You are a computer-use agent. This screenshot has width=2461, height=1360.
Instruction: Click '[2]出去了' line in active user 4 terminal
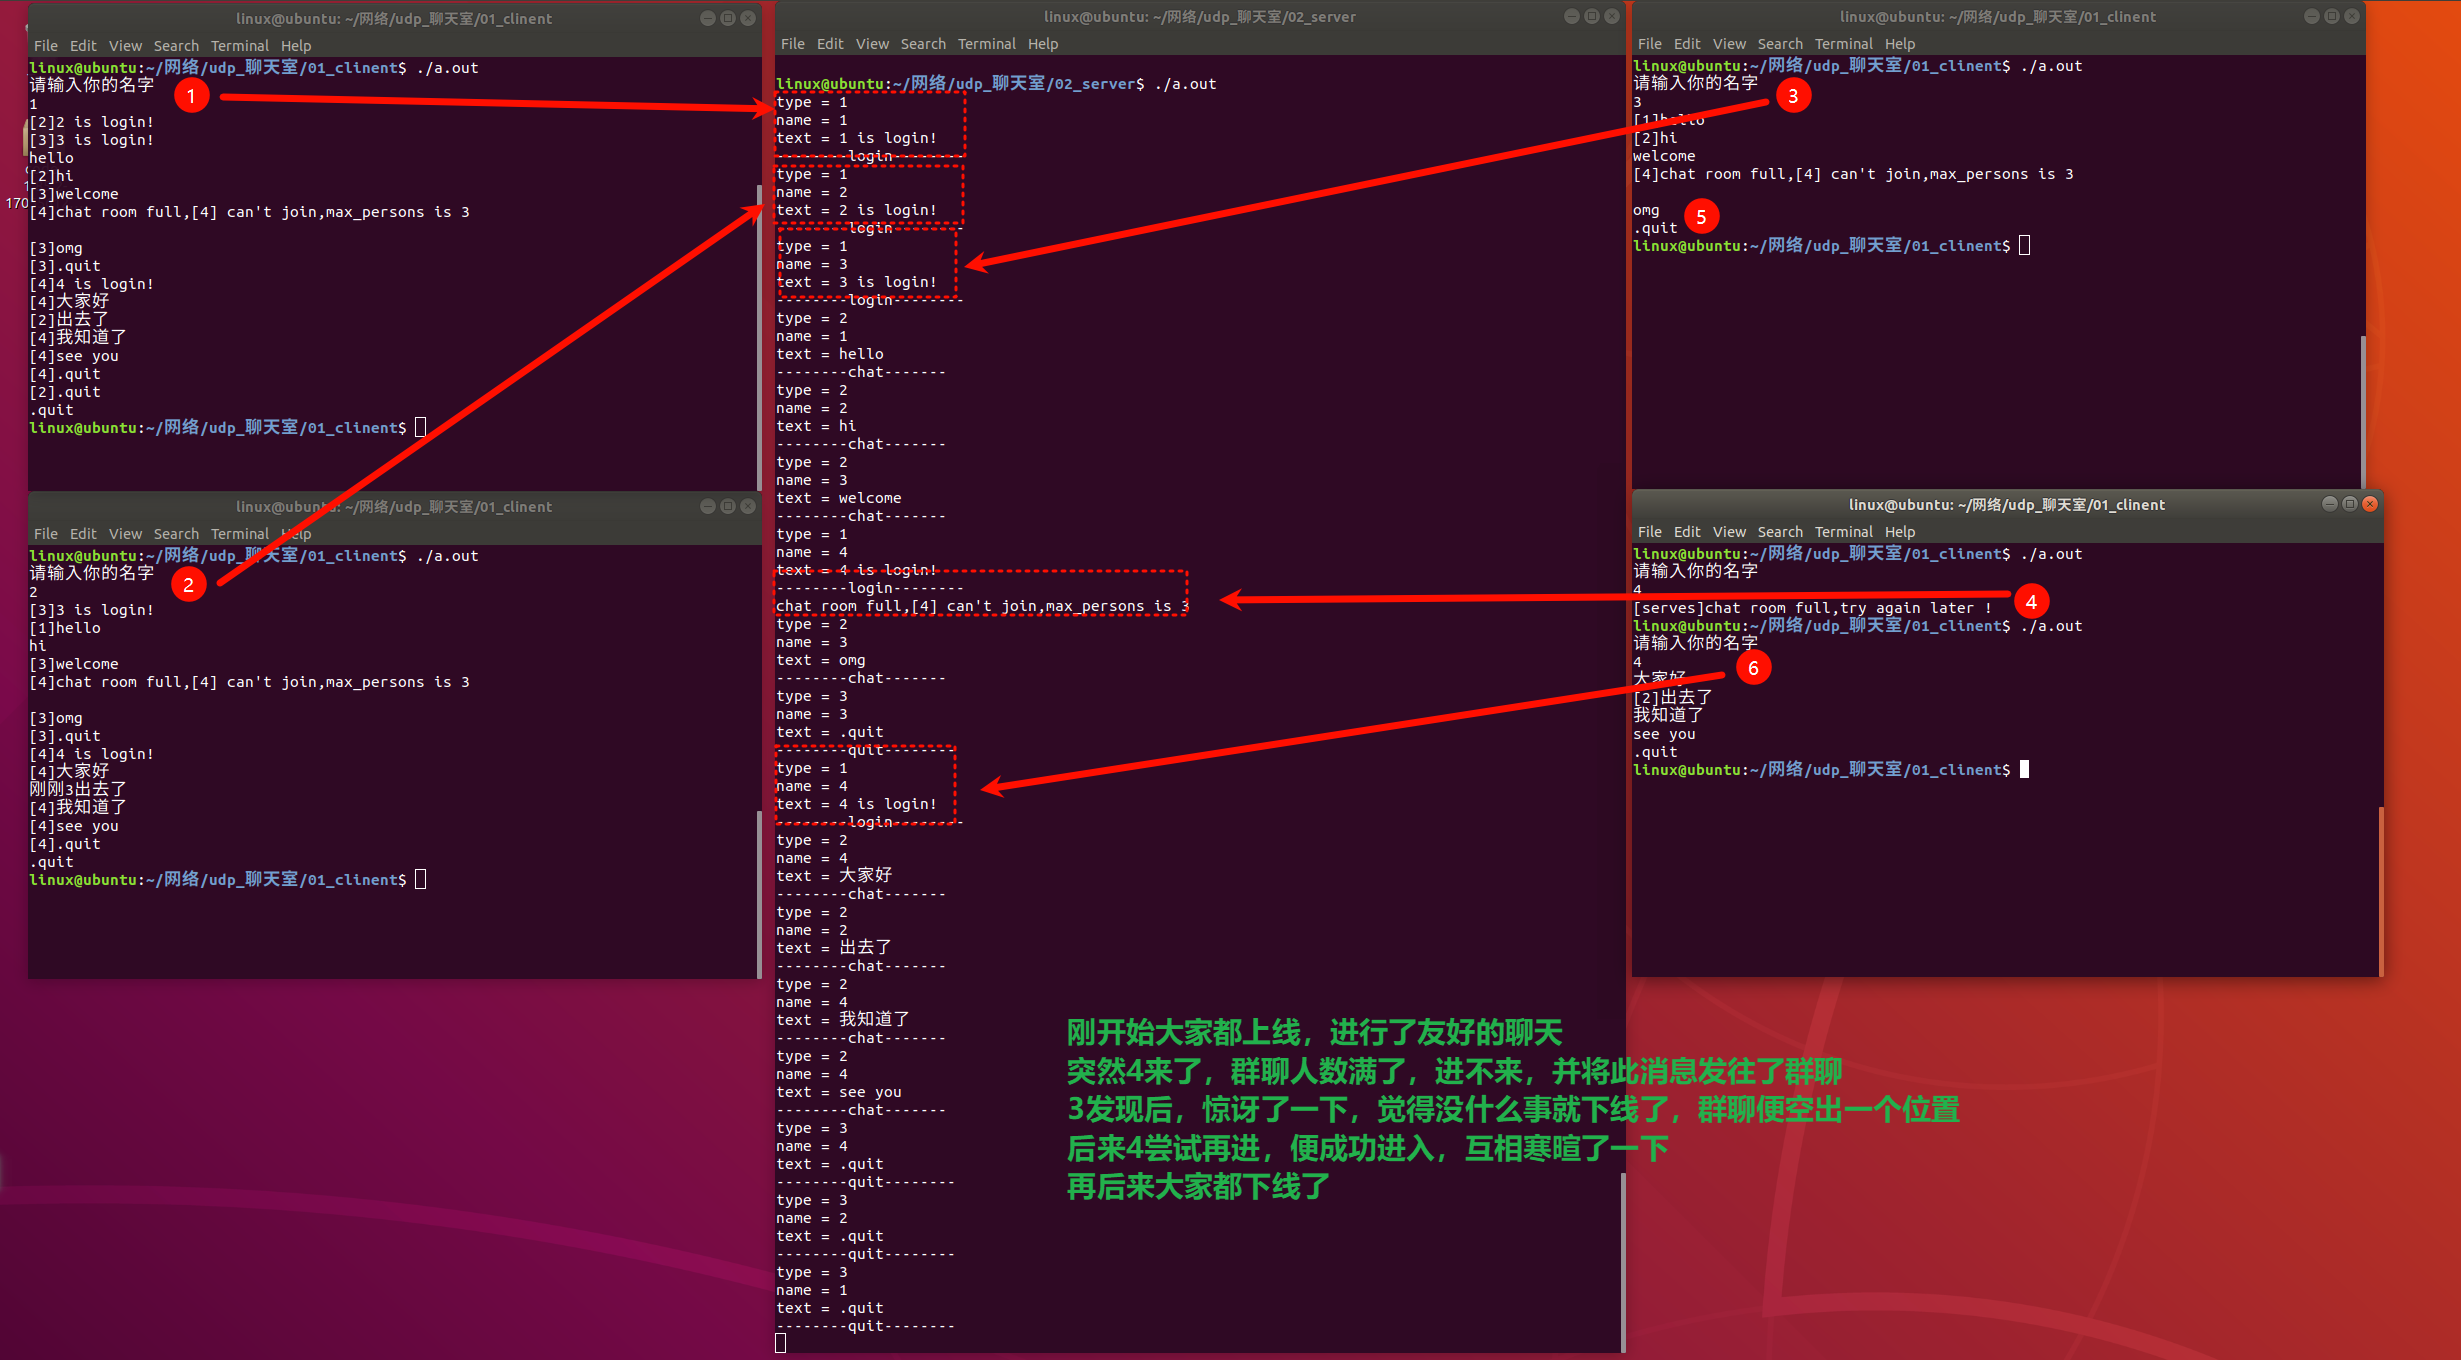point(1672,697)
